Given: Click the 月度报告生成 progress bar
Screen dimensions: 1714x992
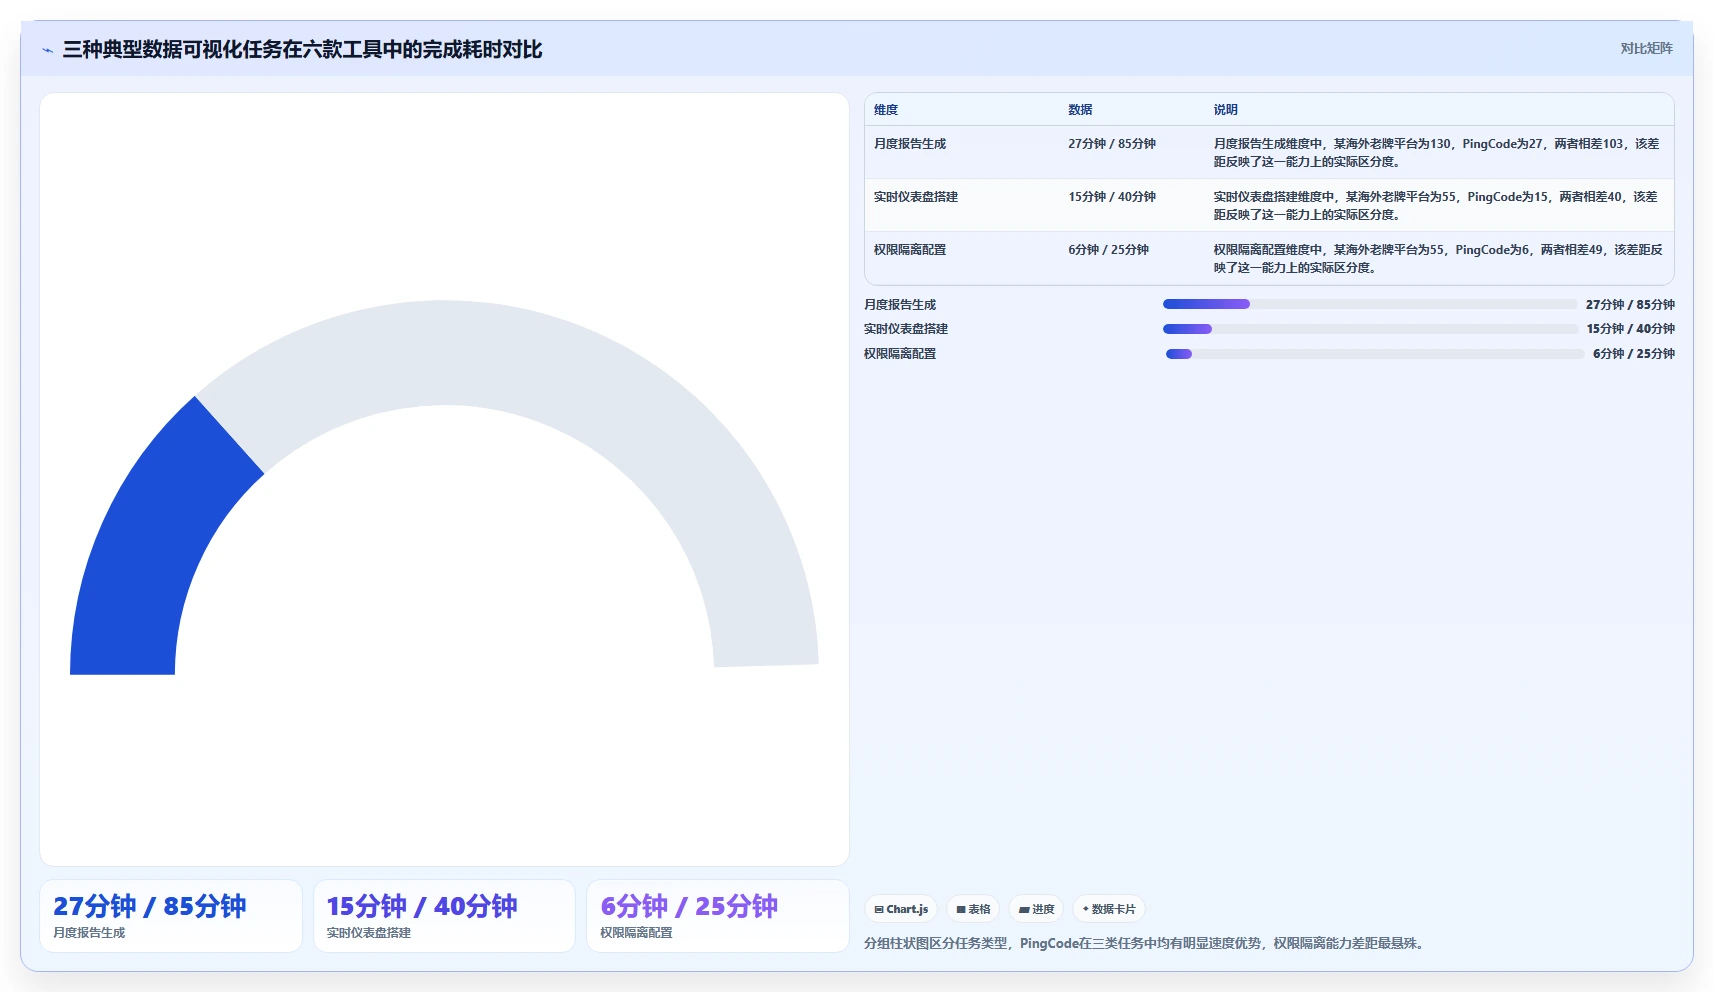Looking at the screenshot, I should [1370, 304].
